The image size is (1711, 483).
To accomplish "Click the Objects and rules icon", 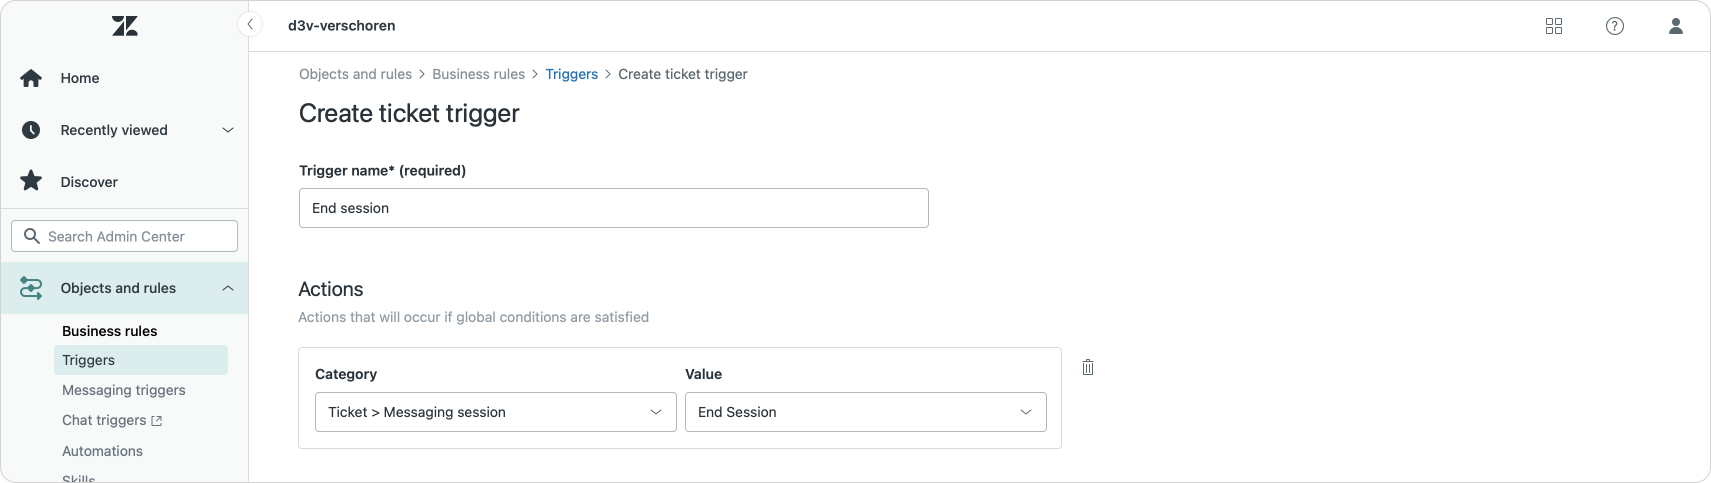I will [31, 288].
